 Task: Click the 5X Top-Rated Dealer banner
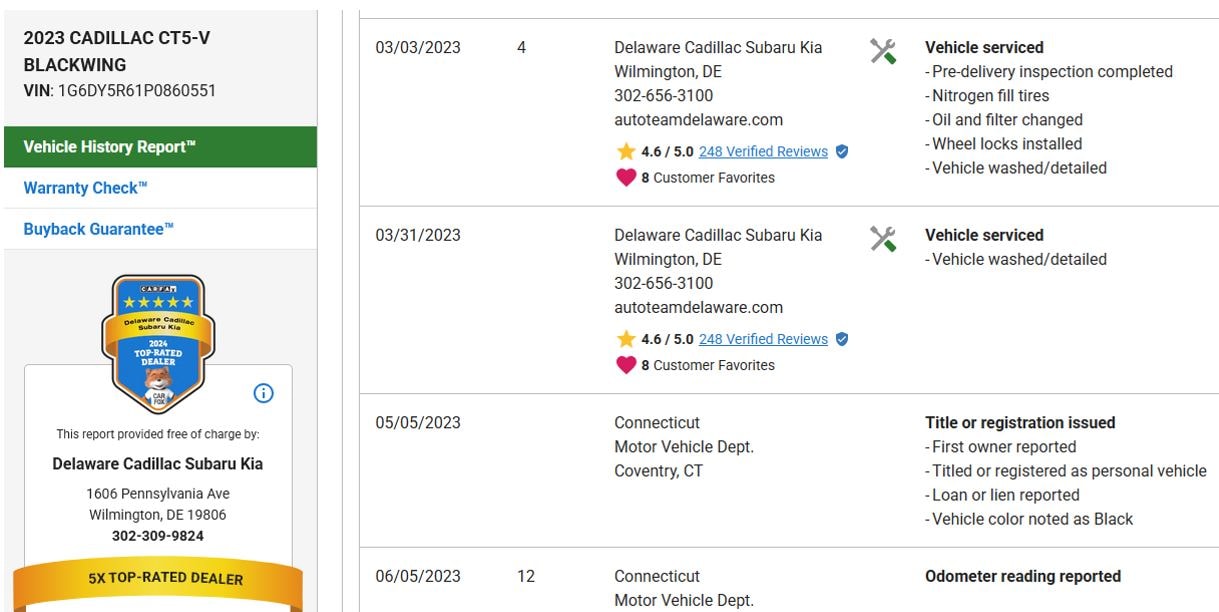158,578
